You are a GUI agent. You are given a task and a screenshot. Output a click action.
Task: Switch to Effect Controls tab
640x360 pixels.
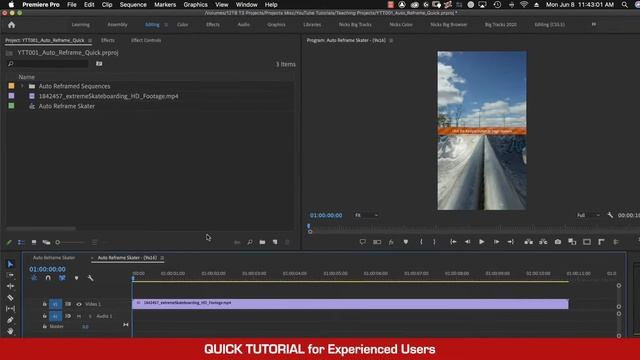pyautogui.click(x=146, y=40)
